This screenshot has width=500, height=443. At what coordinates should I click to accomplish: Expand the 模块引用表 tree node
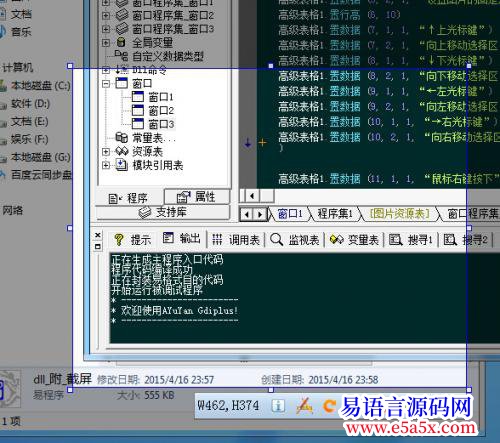pos(106,165)
